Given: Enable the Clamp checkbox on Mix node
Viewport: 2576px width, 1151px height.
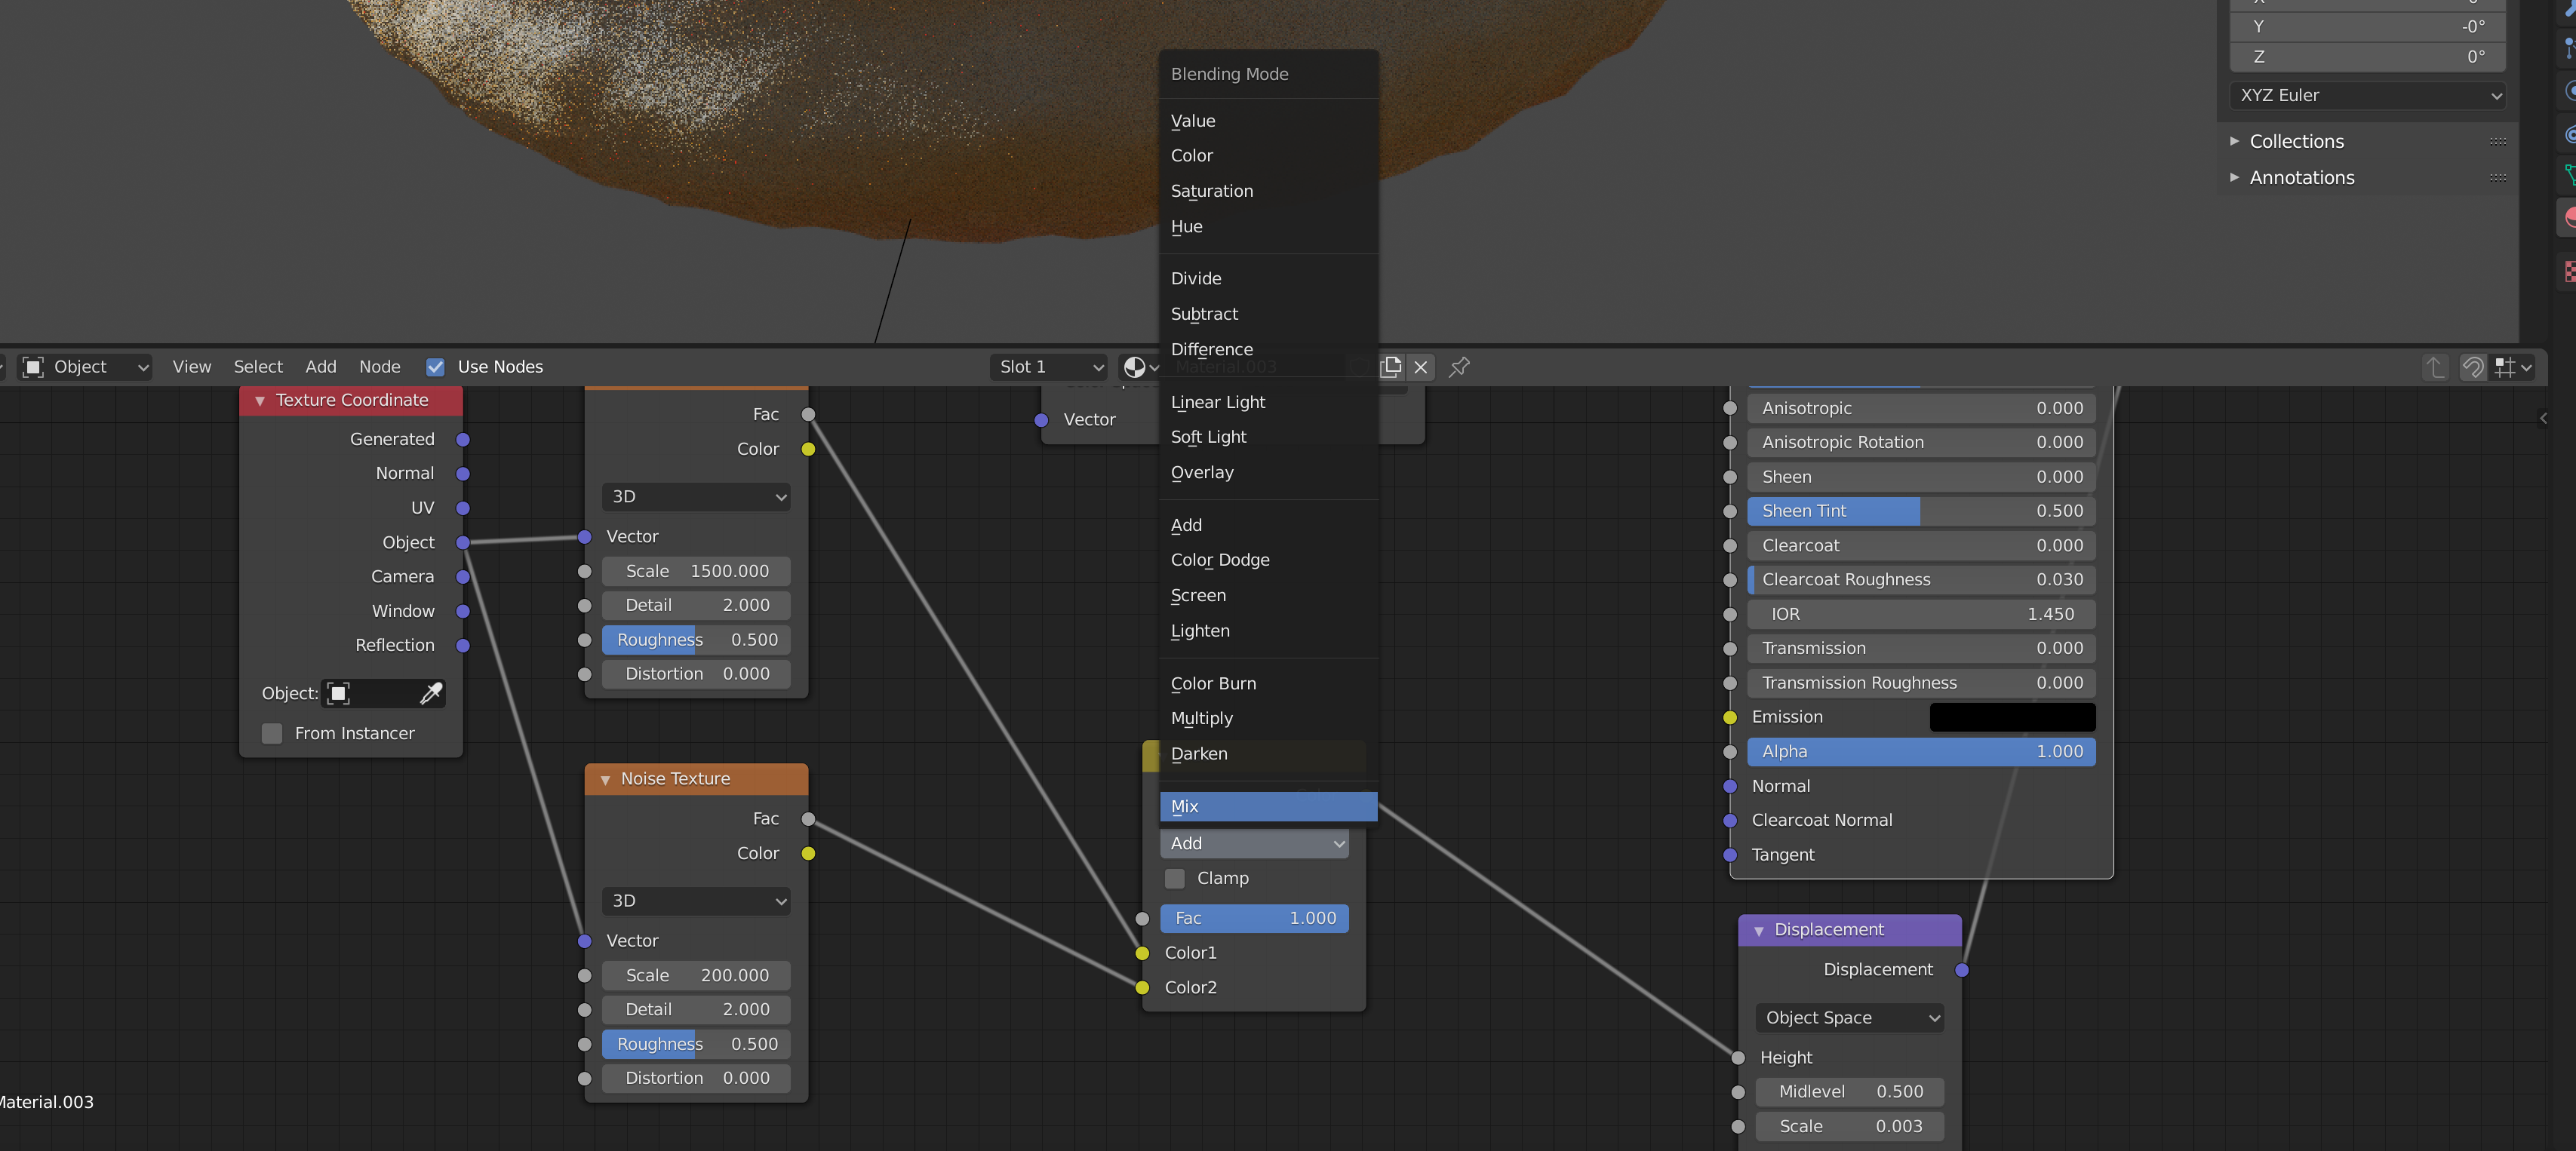Looking at the screenshot, I should (x=1175, y=878).
